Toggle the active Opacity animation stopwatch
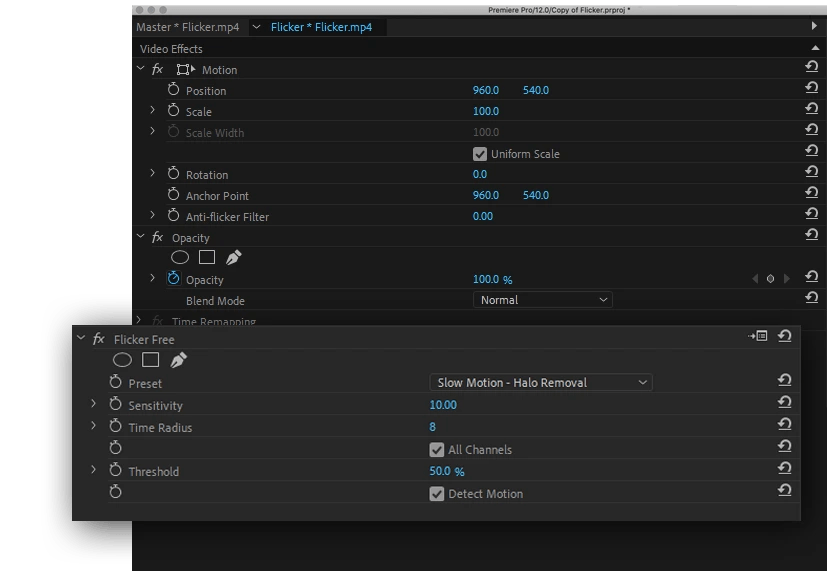The width and height of the screenshot is (827, 571). click(x=174, y=278)
